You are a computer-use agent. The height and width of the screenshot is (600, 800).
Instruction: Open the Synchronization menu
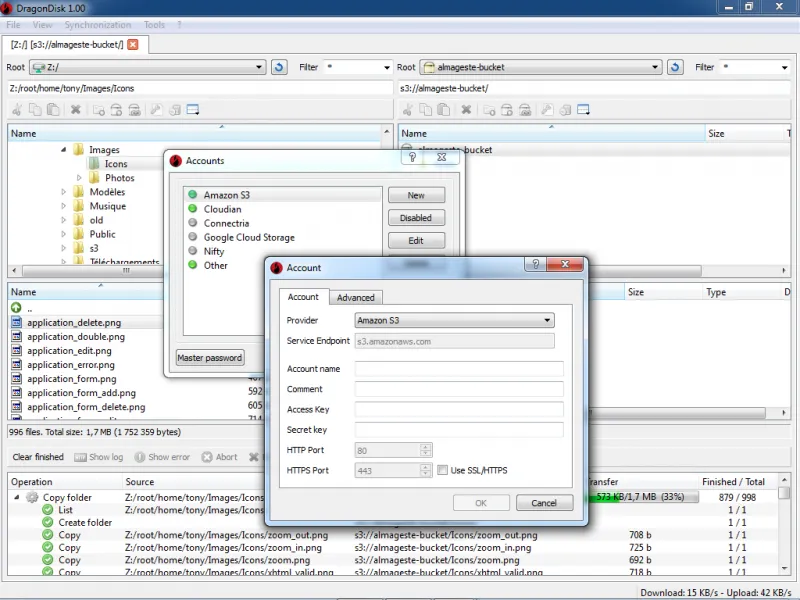[98, 24]
